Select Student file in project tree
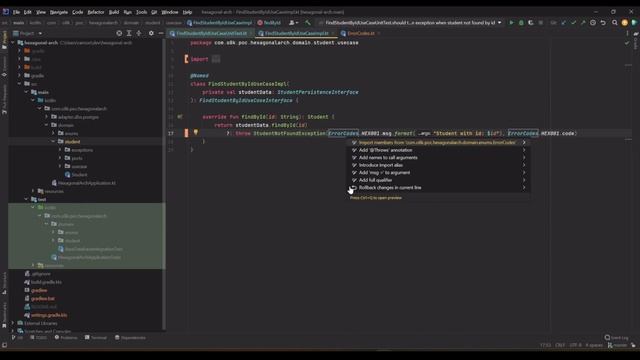 (76, 174)
